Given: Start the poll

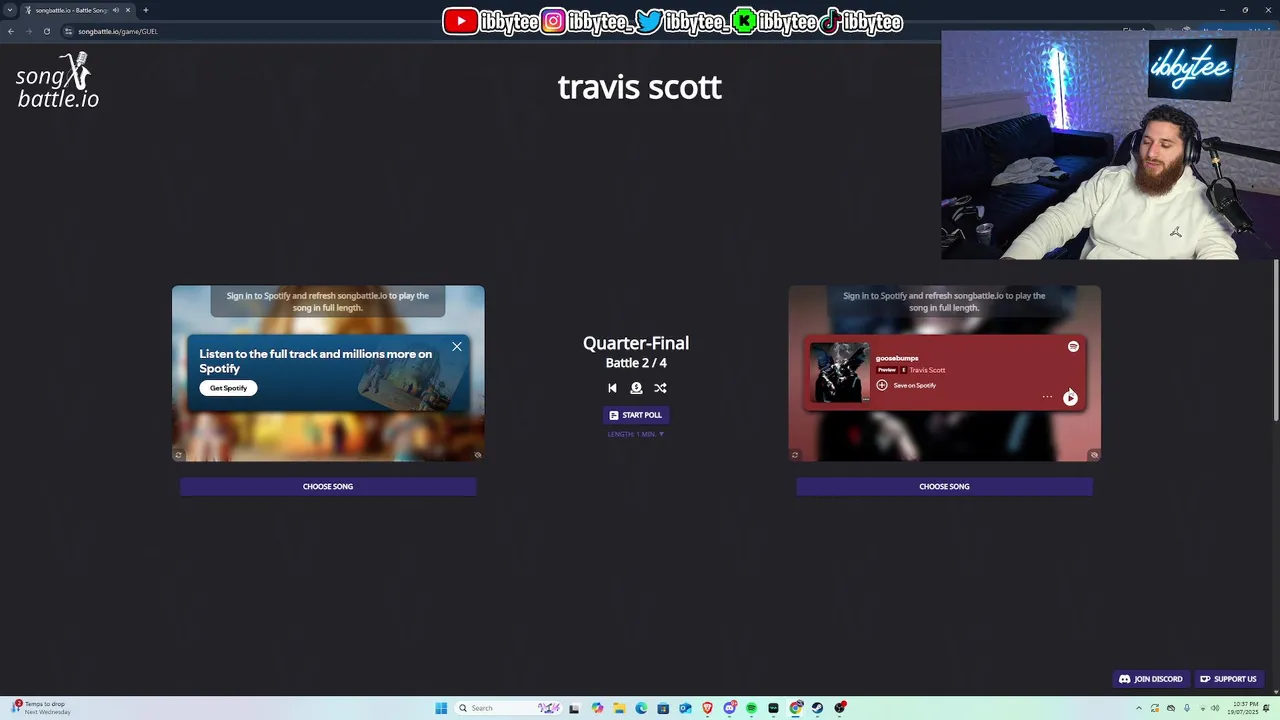Looking at the screenshot, I should click(636, 415).
